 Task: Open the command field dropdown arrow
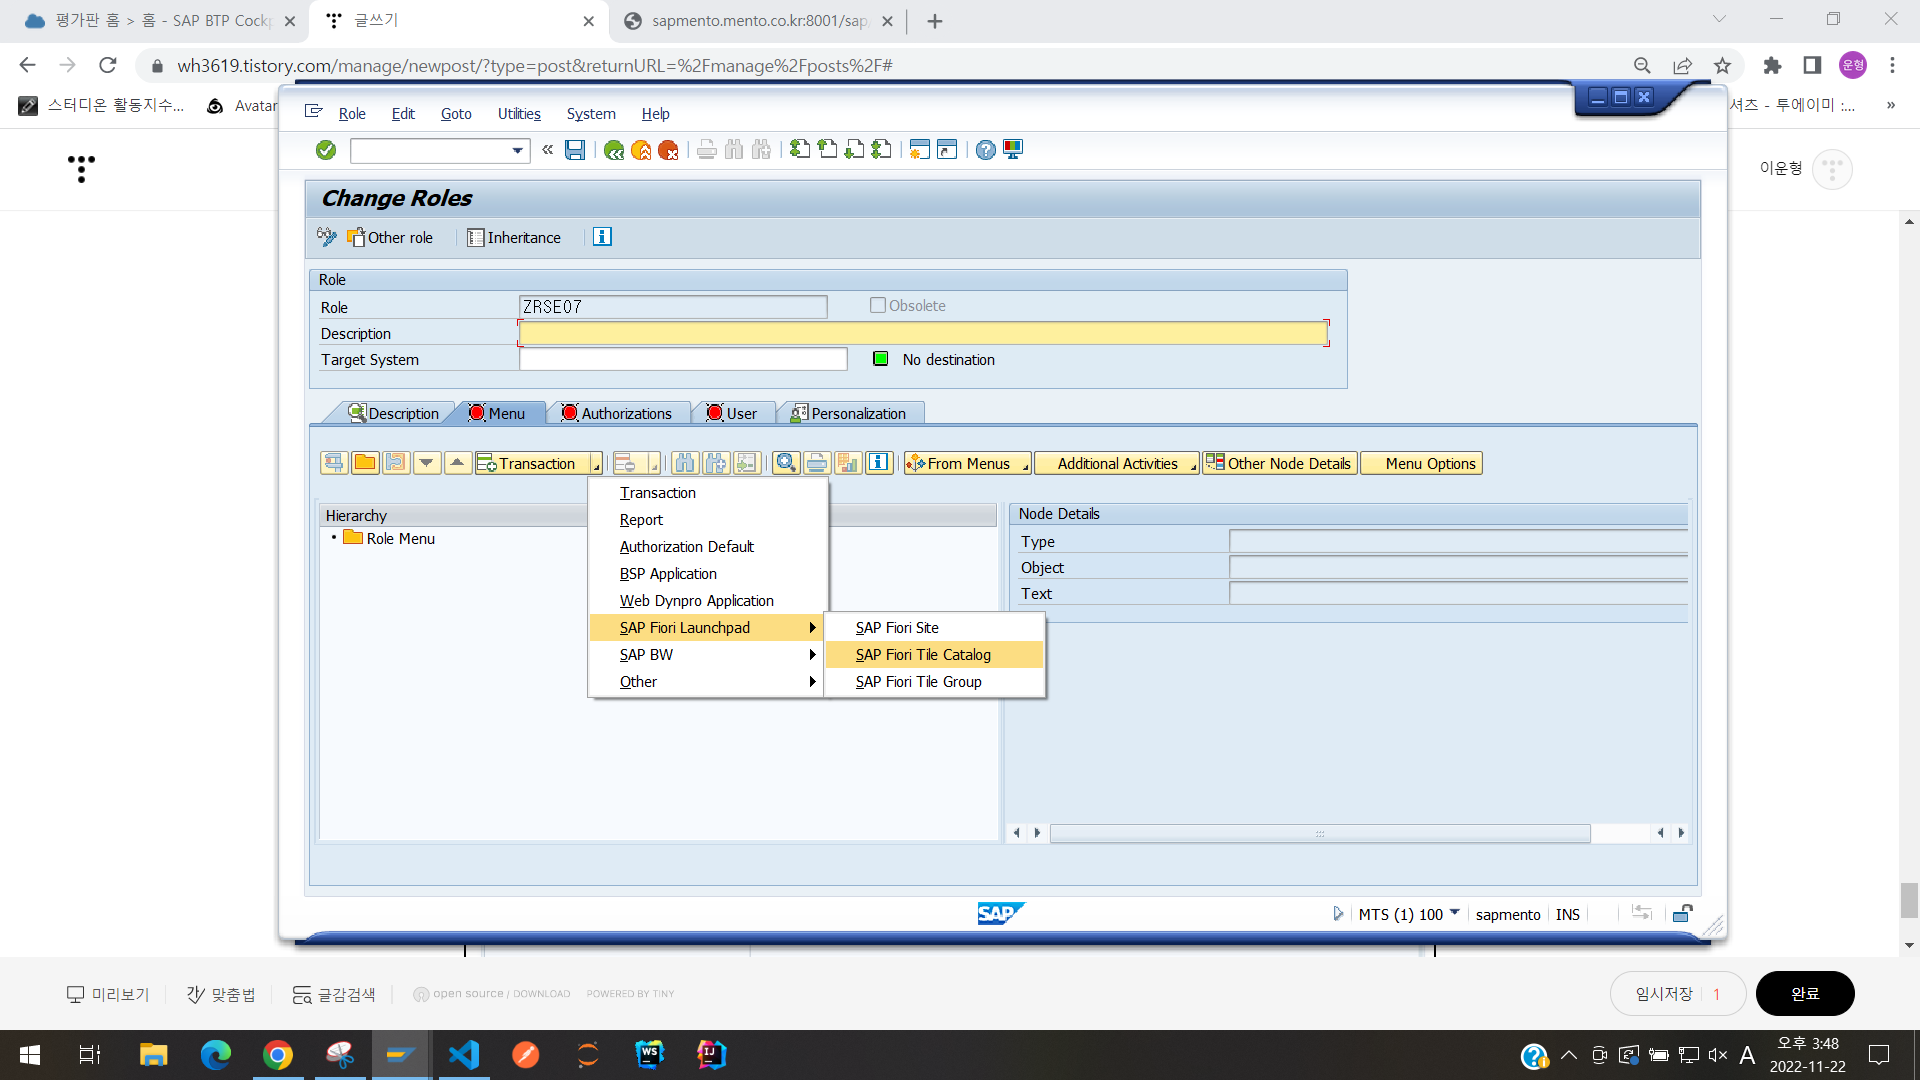517,151
